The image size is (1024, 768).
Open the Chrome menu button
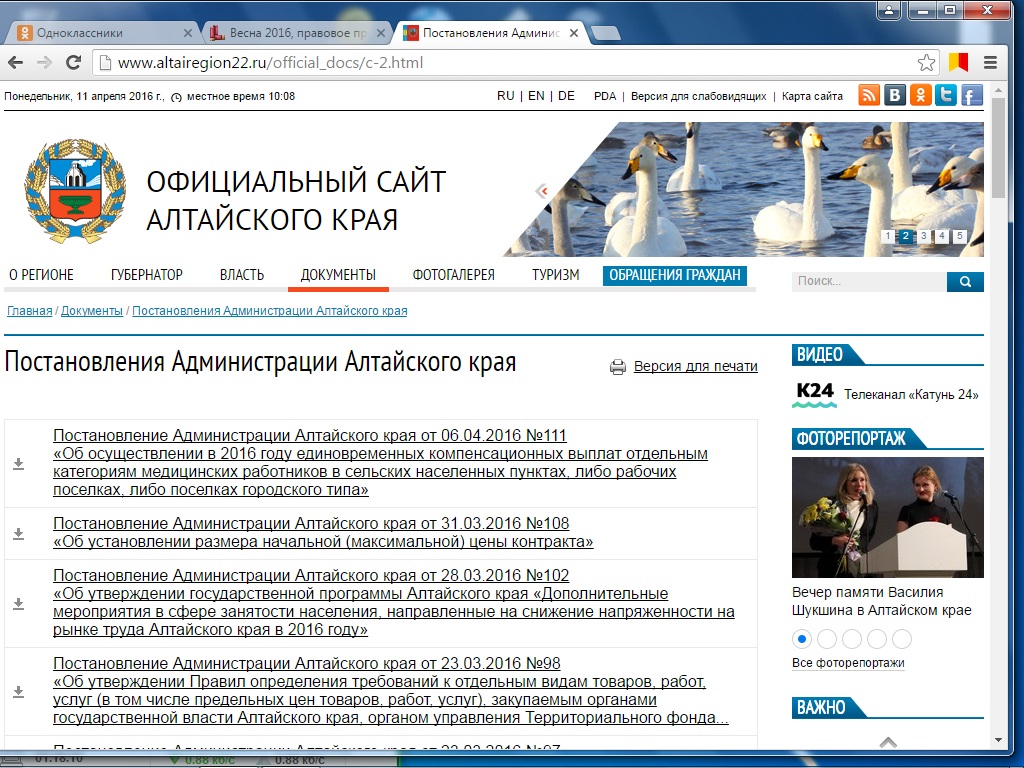(990, 62)
